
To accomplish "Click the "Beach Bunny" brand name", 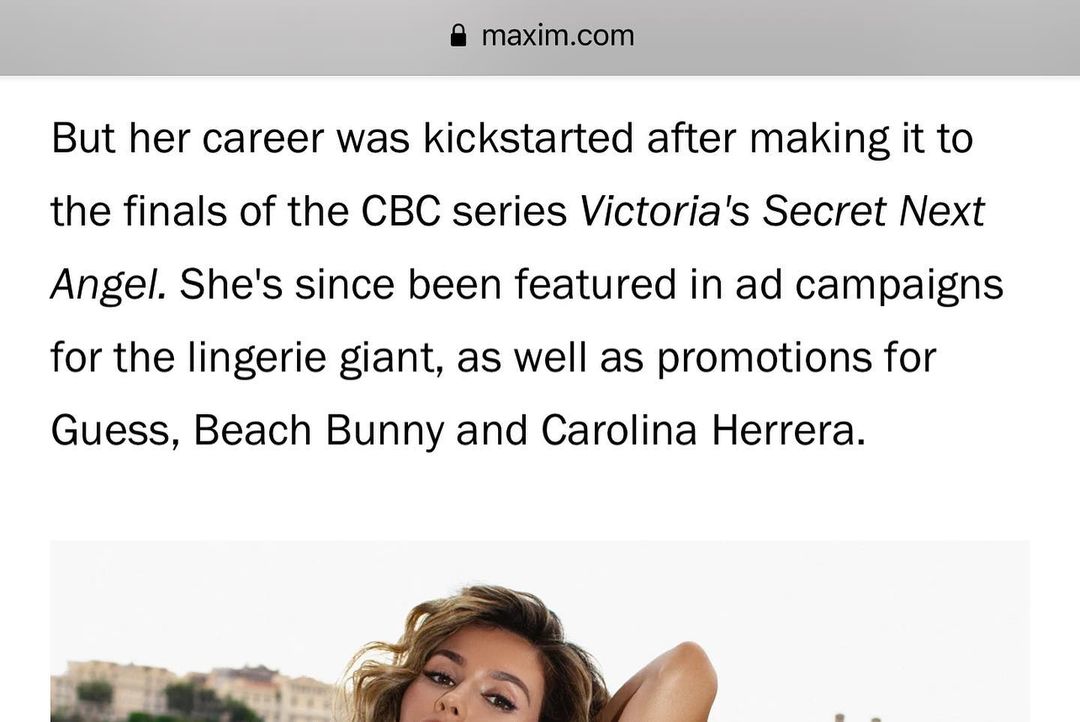I will [319, 431].
